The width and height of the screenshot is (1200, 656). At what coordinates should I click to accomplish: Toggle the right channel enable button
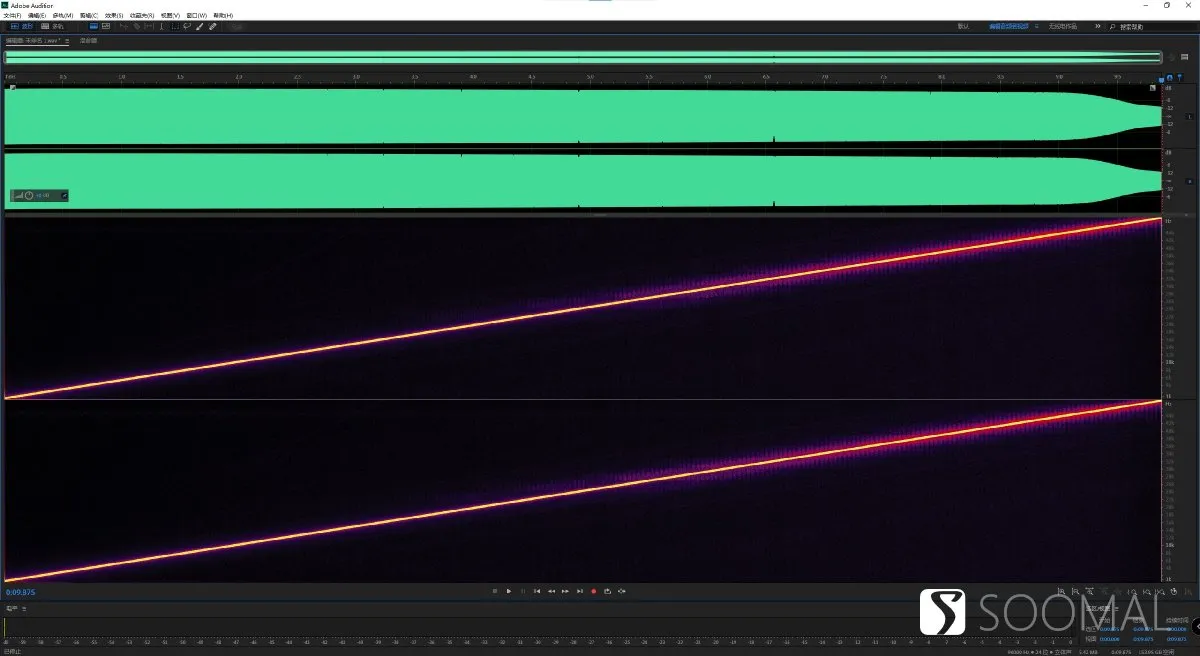point(1189,182)
